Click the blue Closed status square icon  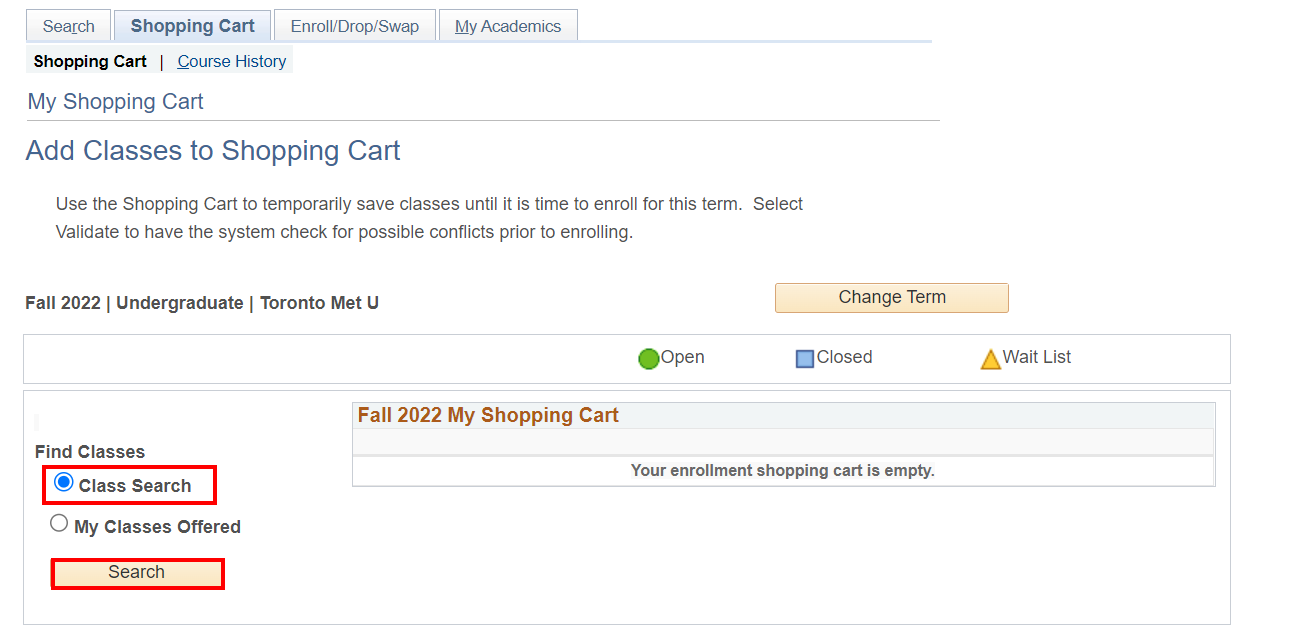tap(805, 358)
